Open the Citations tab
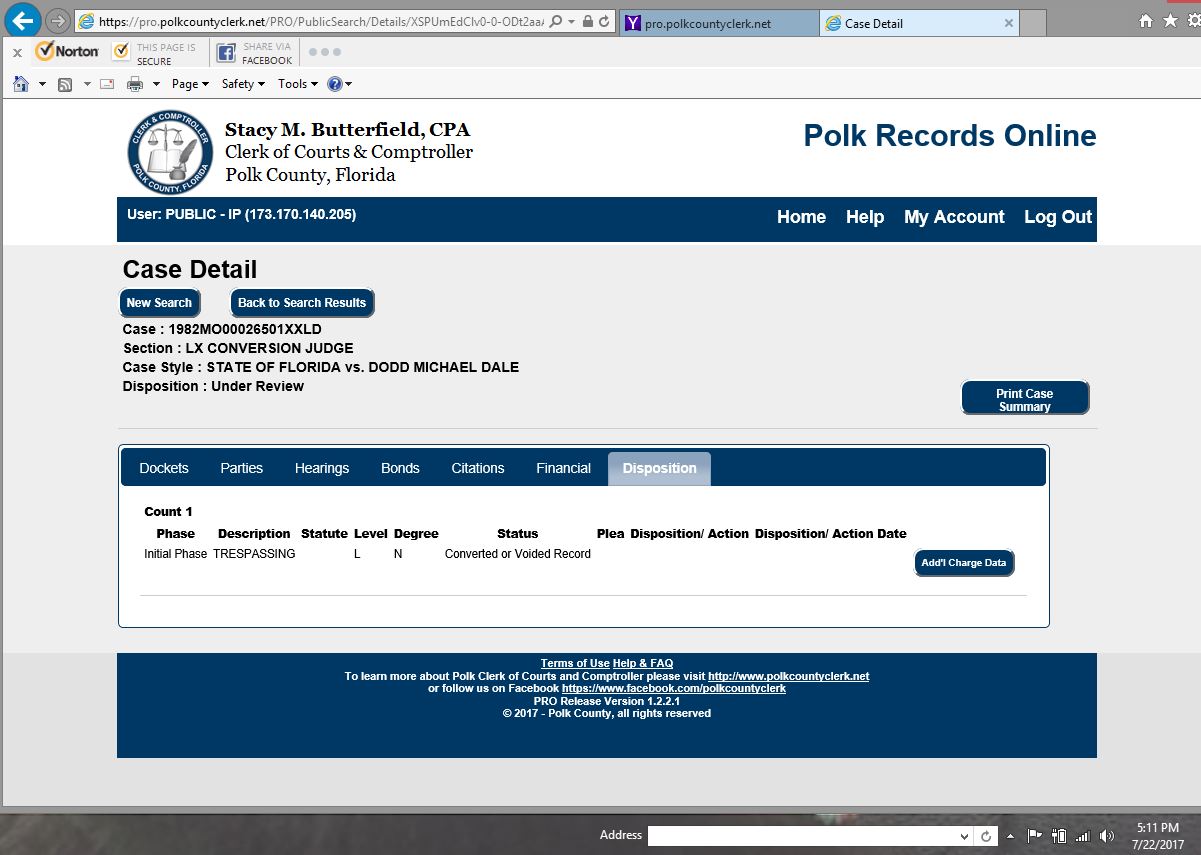This screenshot has height=855, width=1201. pos(478,468)
